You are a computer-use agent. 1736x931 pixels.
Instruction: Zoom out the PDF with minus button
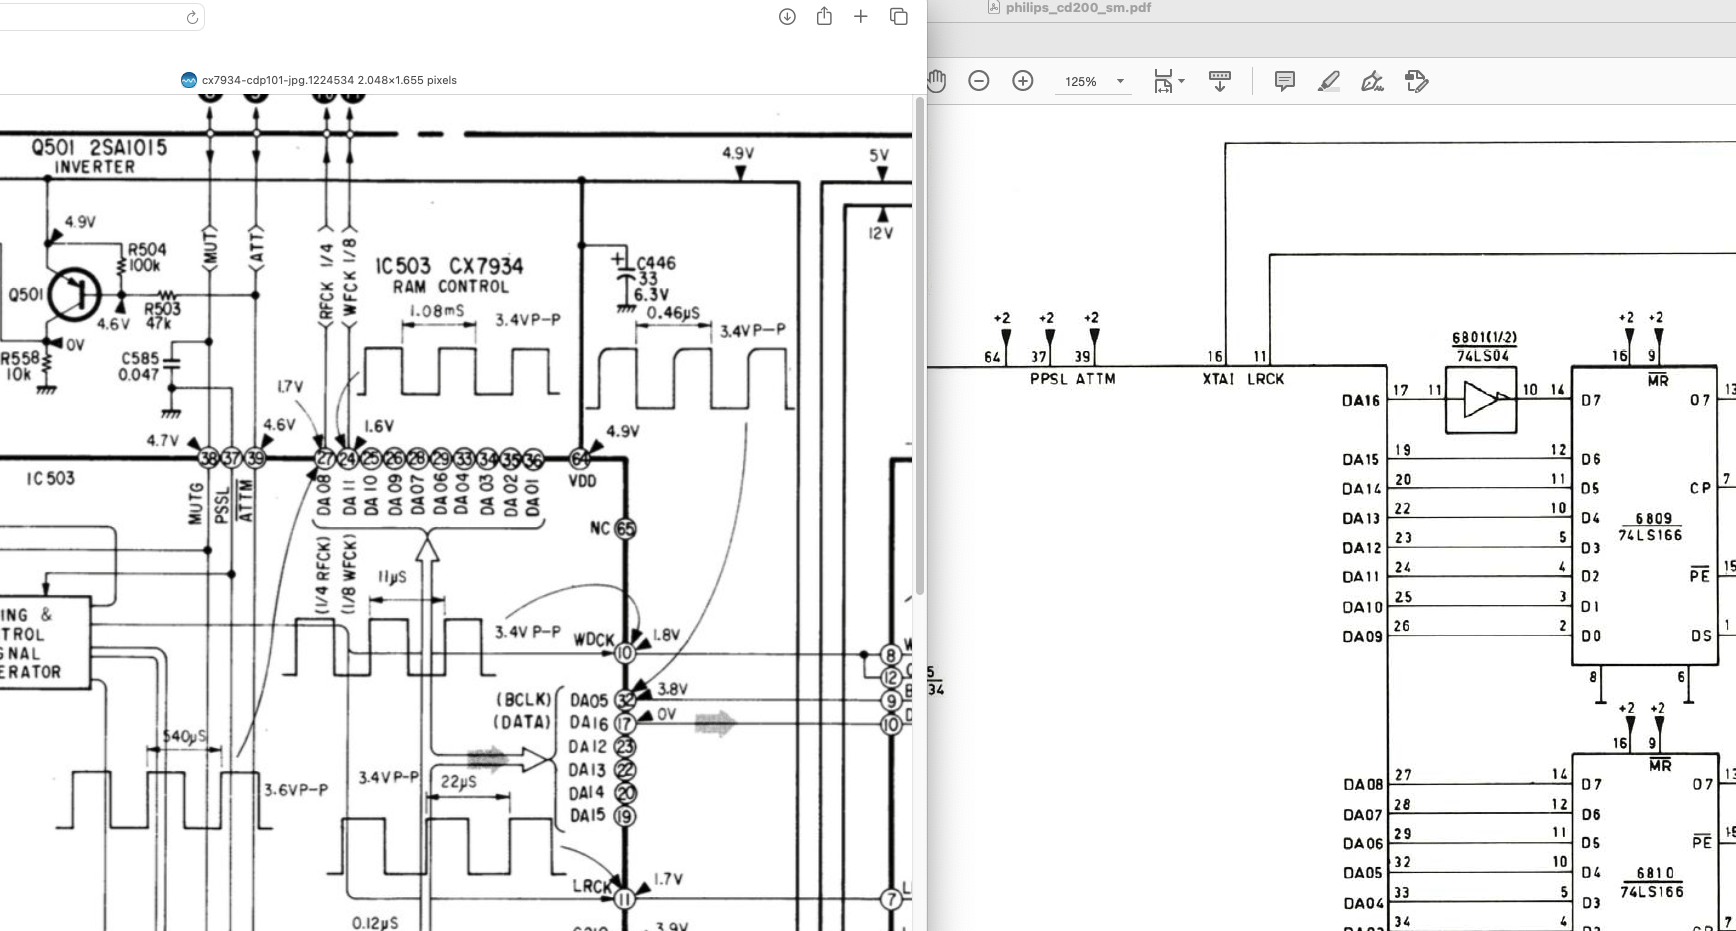(979, 81)
